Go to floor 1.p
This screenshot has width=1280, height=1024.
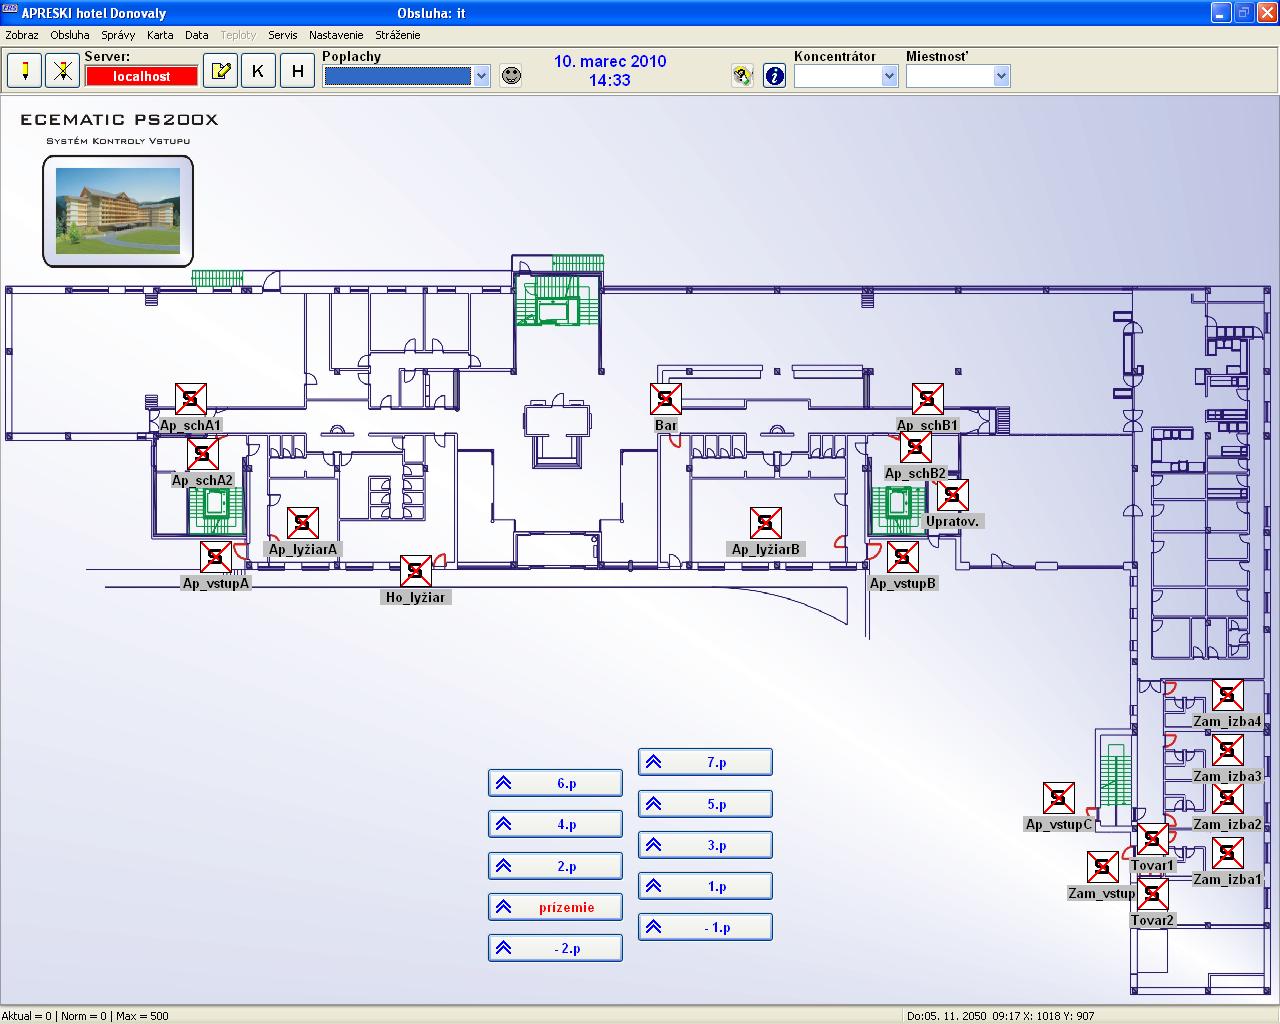705,886
